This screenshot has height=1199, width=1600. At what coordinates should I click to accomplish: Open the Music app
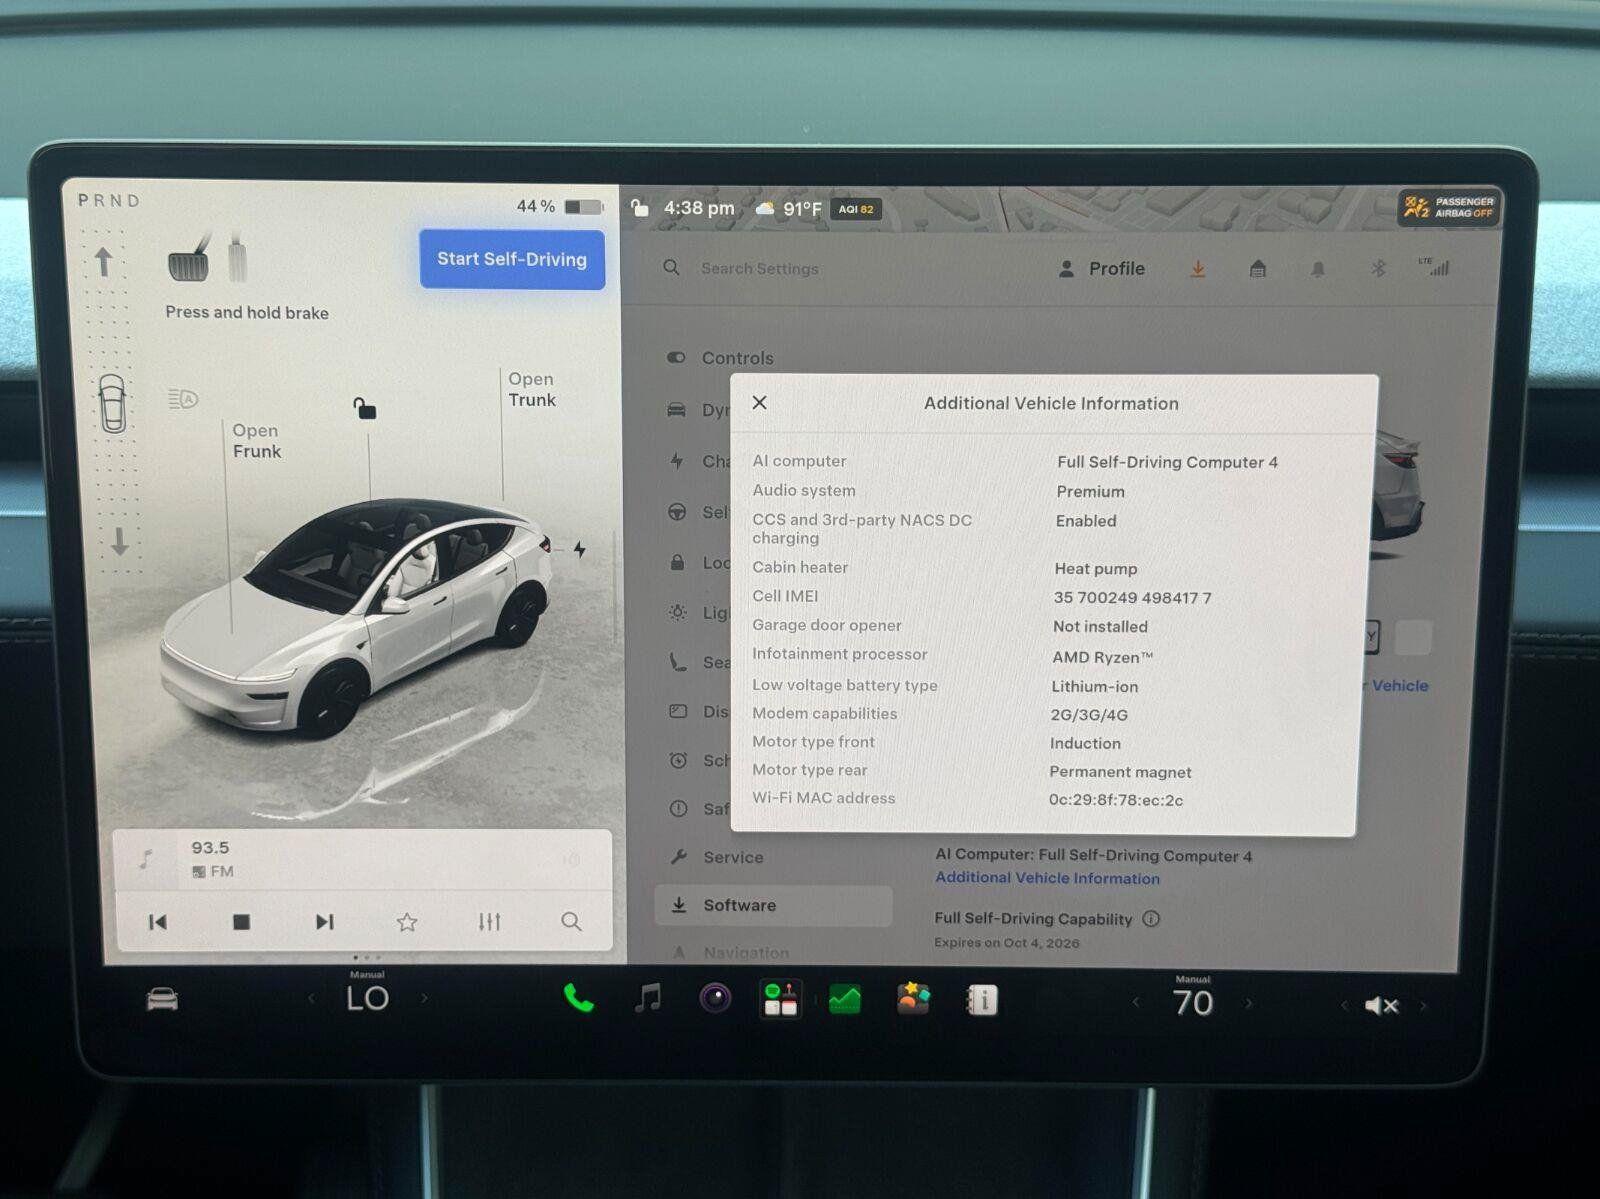pos(648,998)
